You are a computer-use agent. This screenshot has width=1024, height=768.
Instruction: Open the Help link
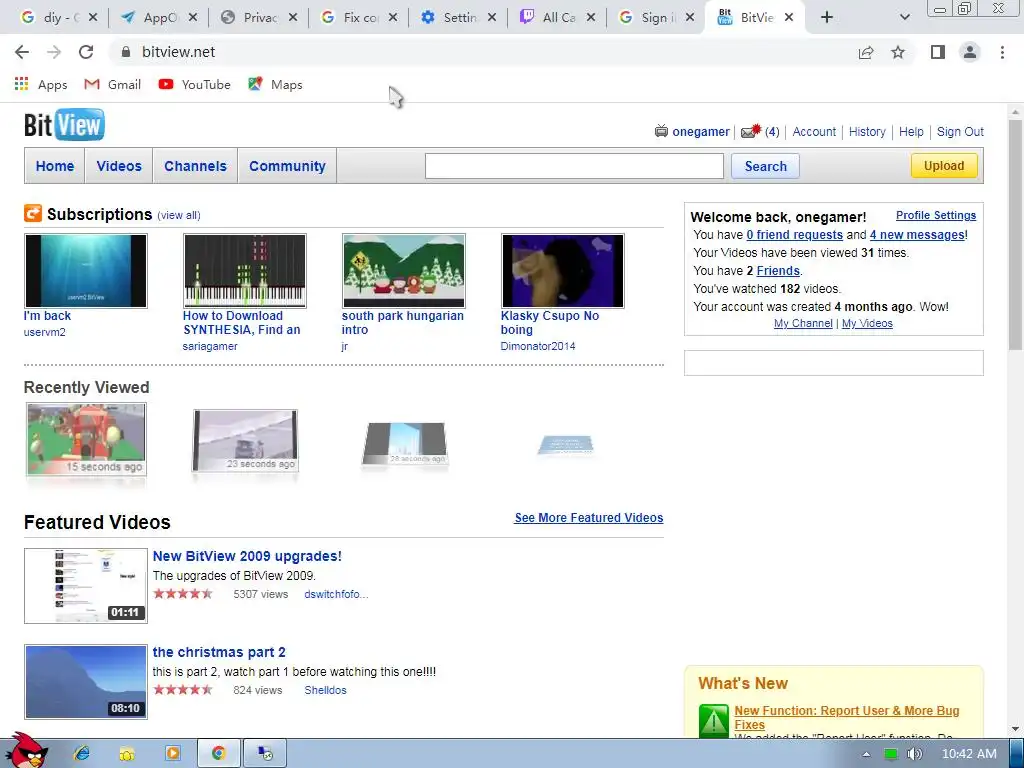[x=911, y=131]
